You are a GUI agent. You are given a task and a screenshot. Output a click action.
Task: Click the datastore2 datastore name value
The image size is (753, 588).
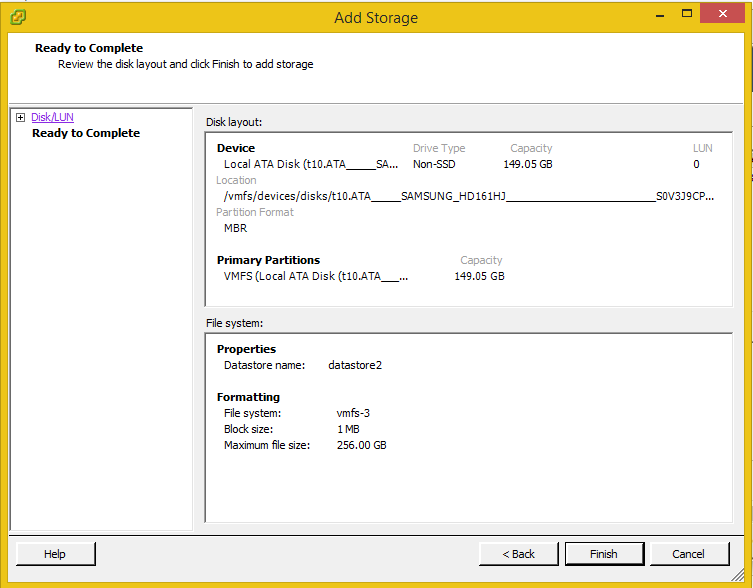355,365
